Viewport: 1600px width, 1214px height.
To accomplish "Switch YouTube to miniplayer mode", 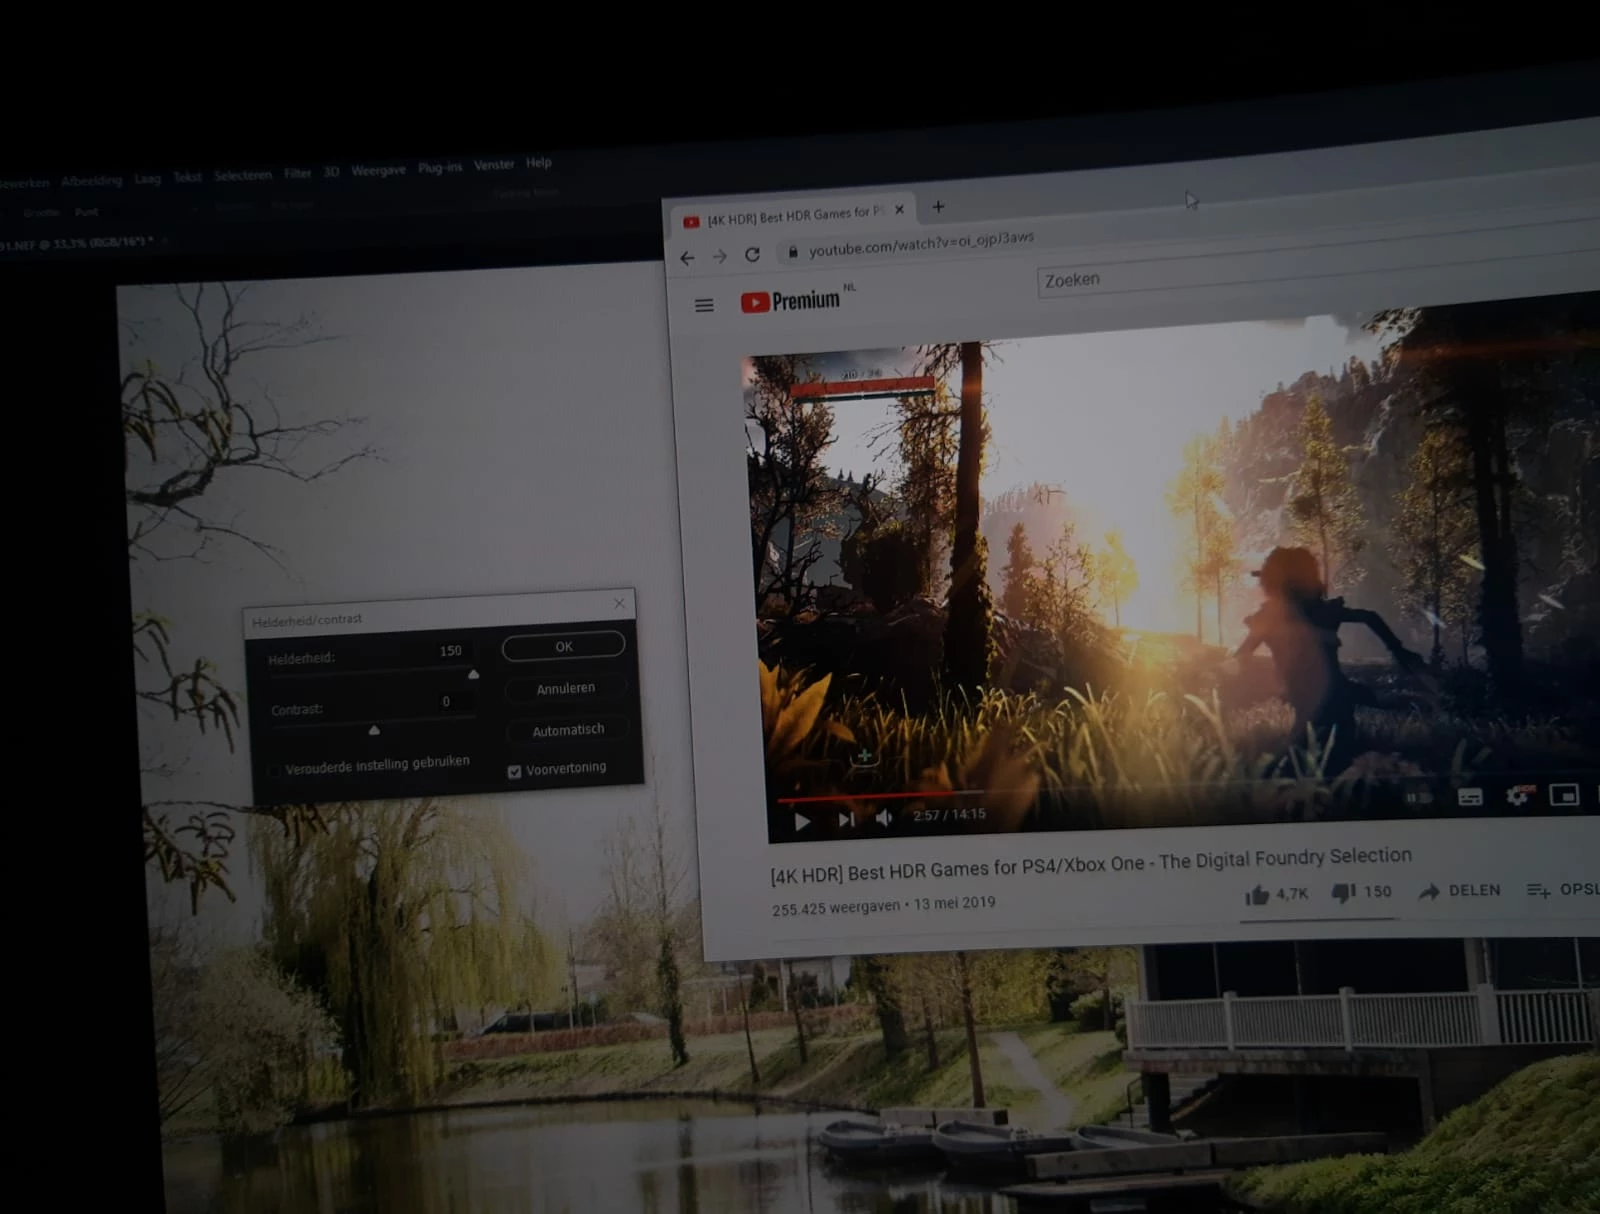I will click(1564, 794).
